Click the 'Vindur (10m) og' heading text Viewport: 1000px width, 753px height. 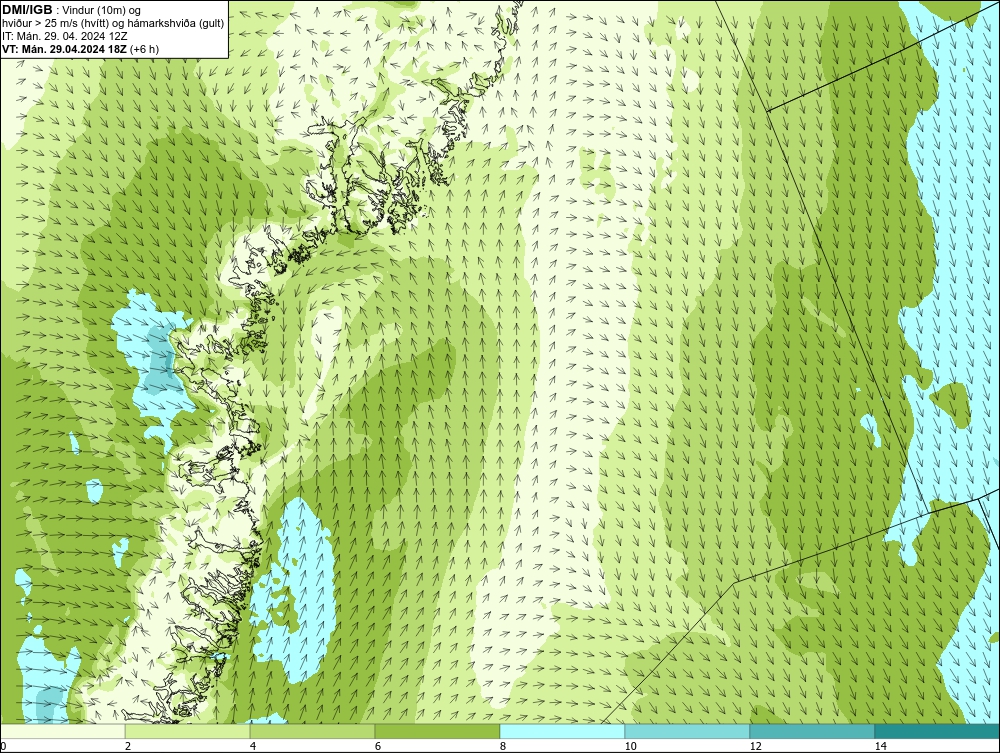coord(102,10)
